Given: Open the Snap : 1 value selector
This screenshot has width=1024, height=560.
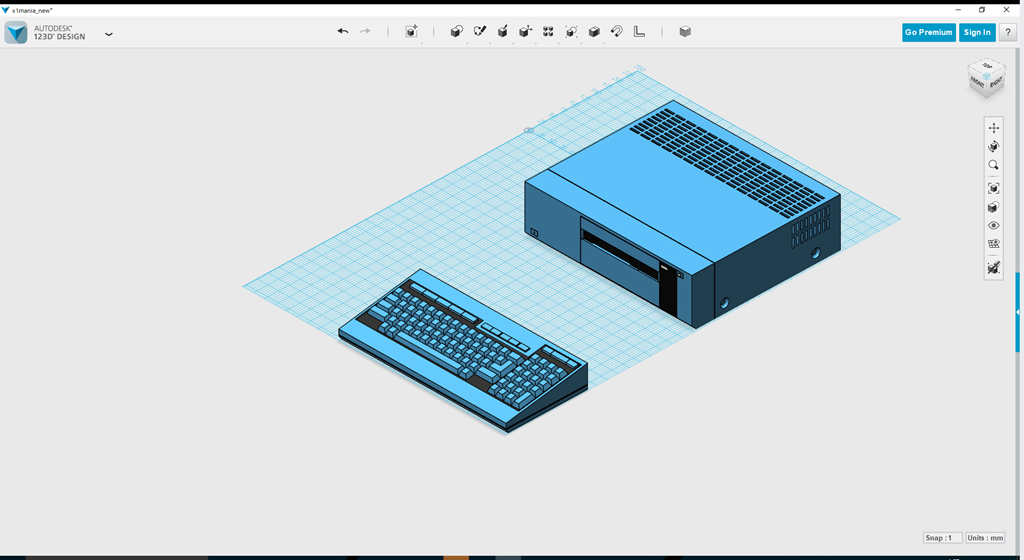Looking at the screenshot, I should 942,538.
